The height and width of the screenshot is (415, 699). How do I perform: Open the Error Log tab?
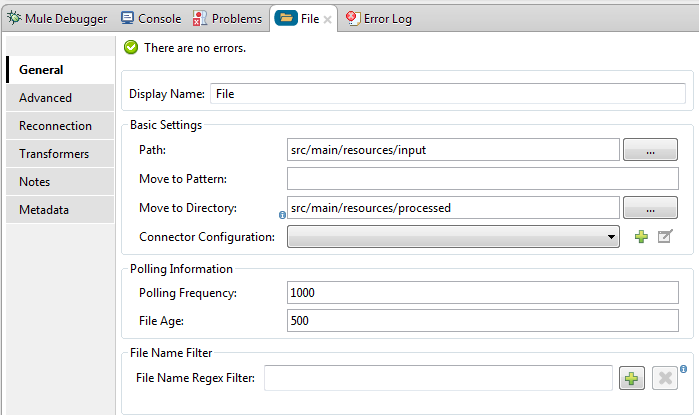(x=379, y=19)
